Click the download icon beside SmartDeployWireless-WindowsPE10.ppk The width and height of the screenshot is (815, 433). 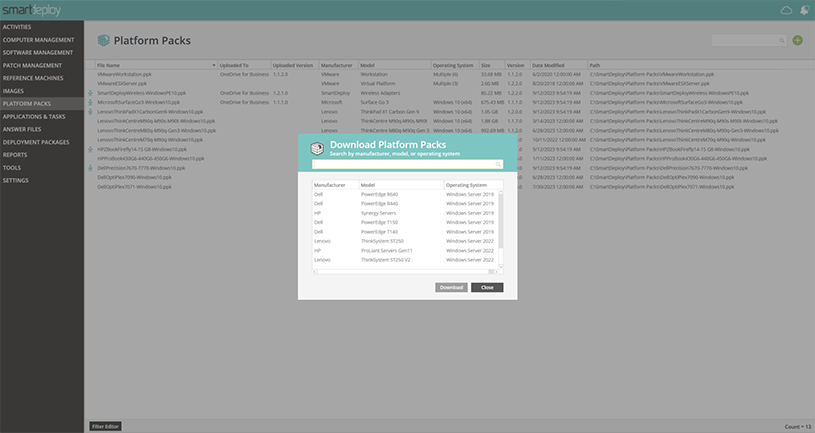pos(90,93)
